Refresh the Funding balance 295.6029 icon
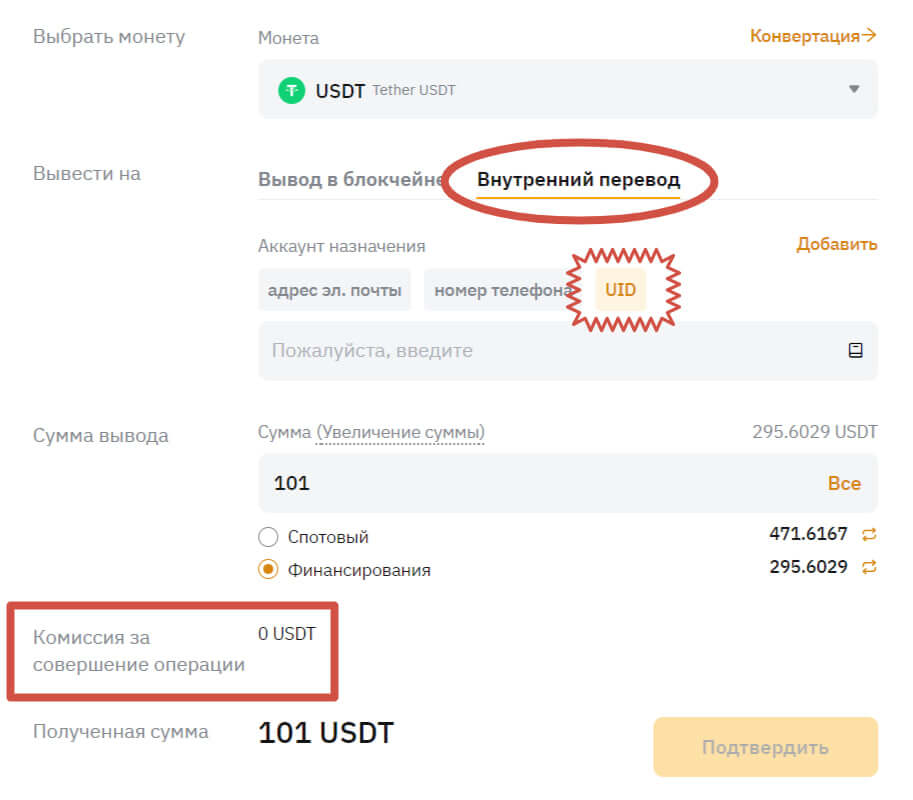Screen dimensions: 913x800 point(869,567)
